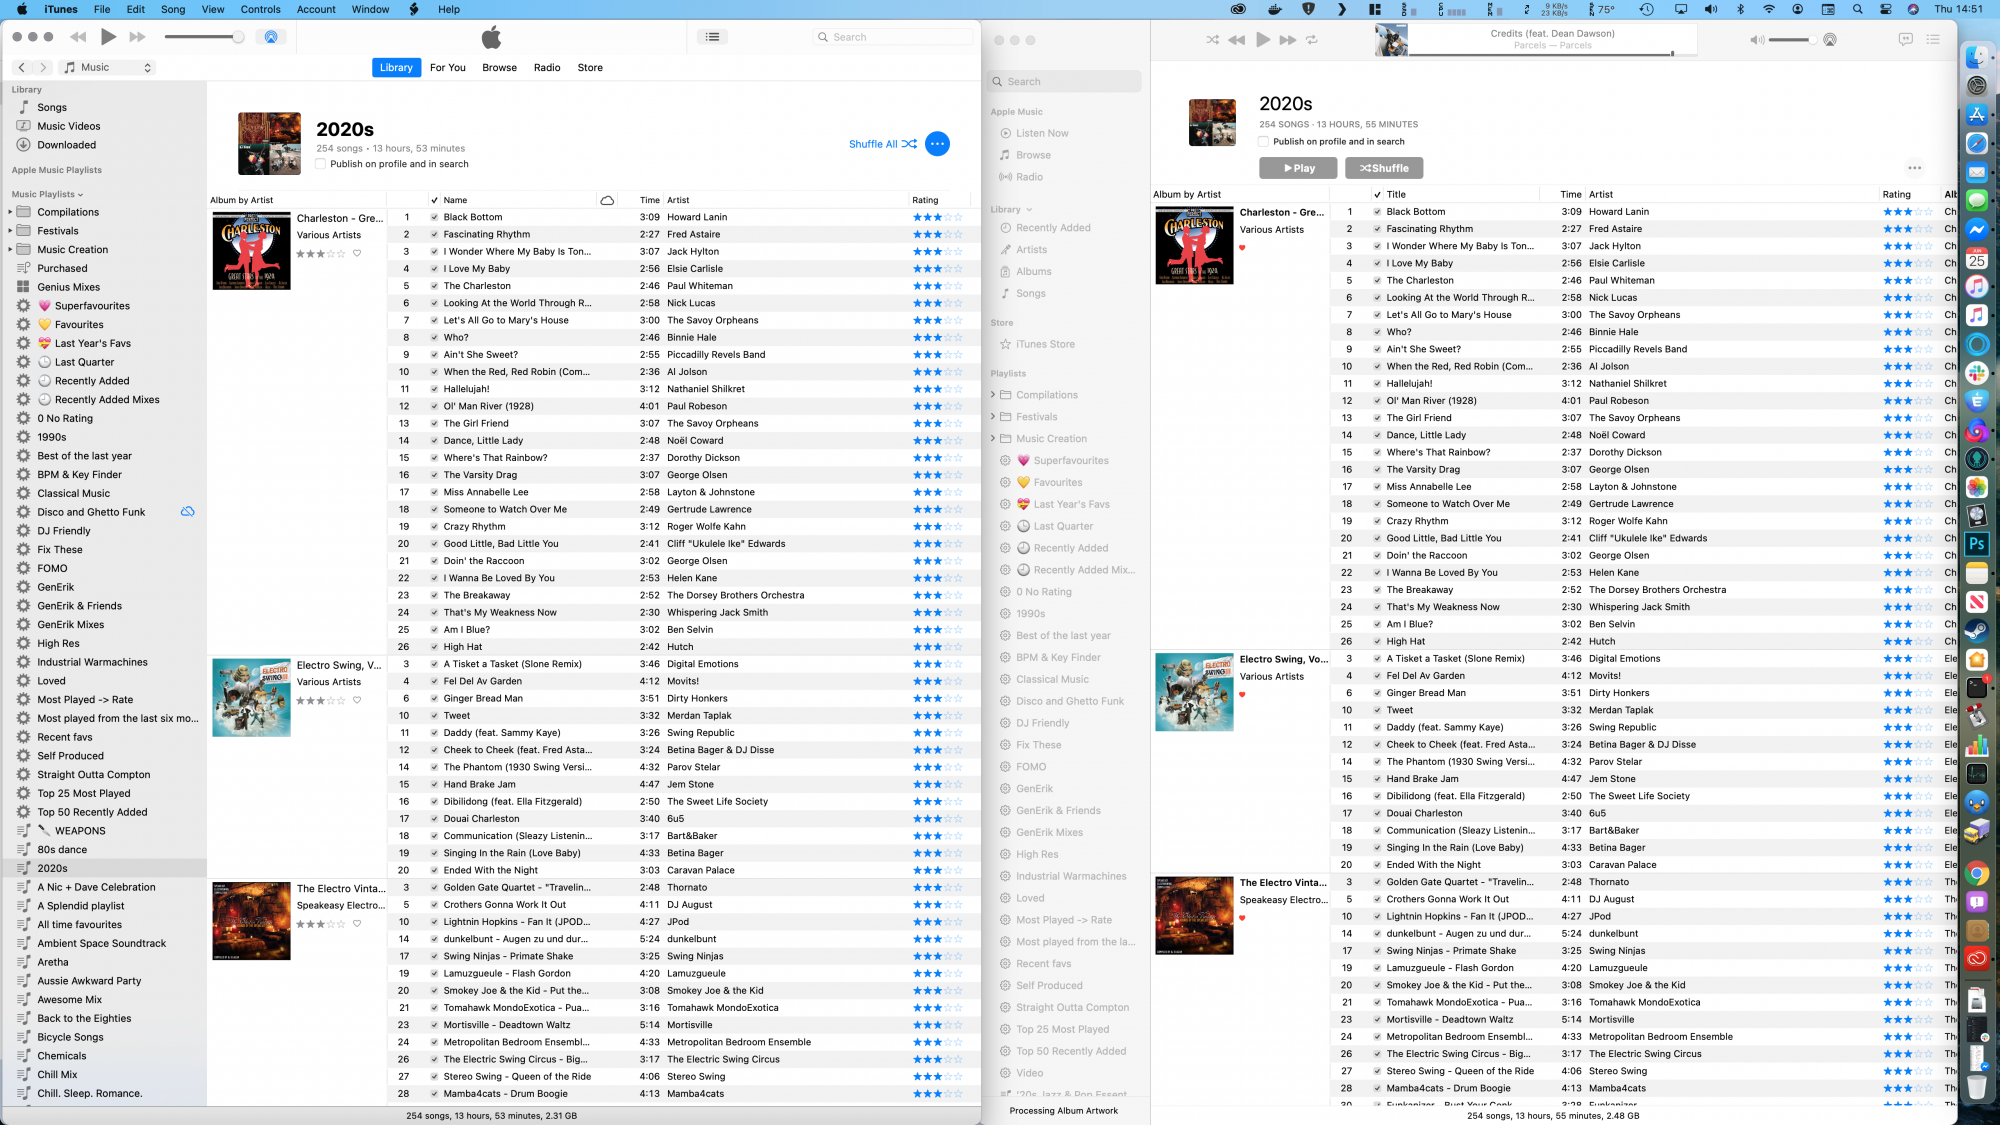
Task: Collapse Library section in Music app sidebar
Action: coord(1028,210)
